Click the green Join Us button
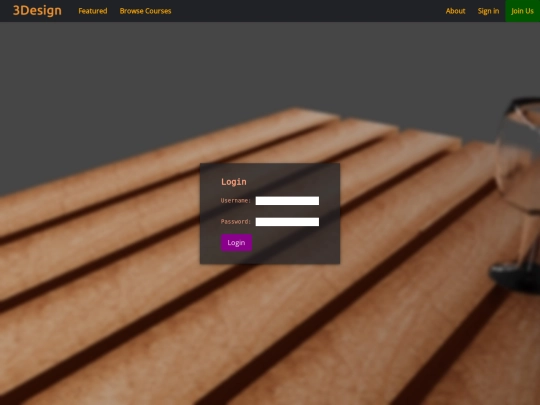 tap(522, 11)
